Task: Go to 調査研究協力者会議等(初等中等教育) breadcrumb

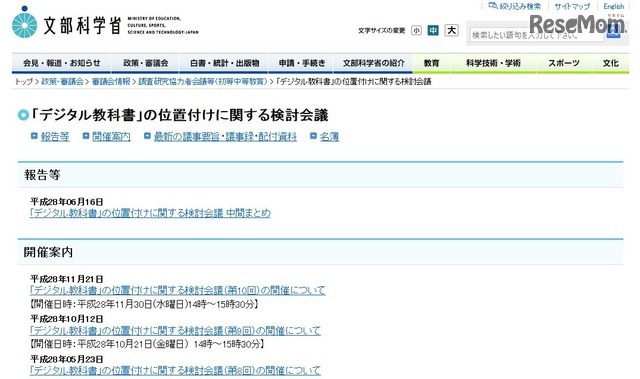Action: coord(202,82)
